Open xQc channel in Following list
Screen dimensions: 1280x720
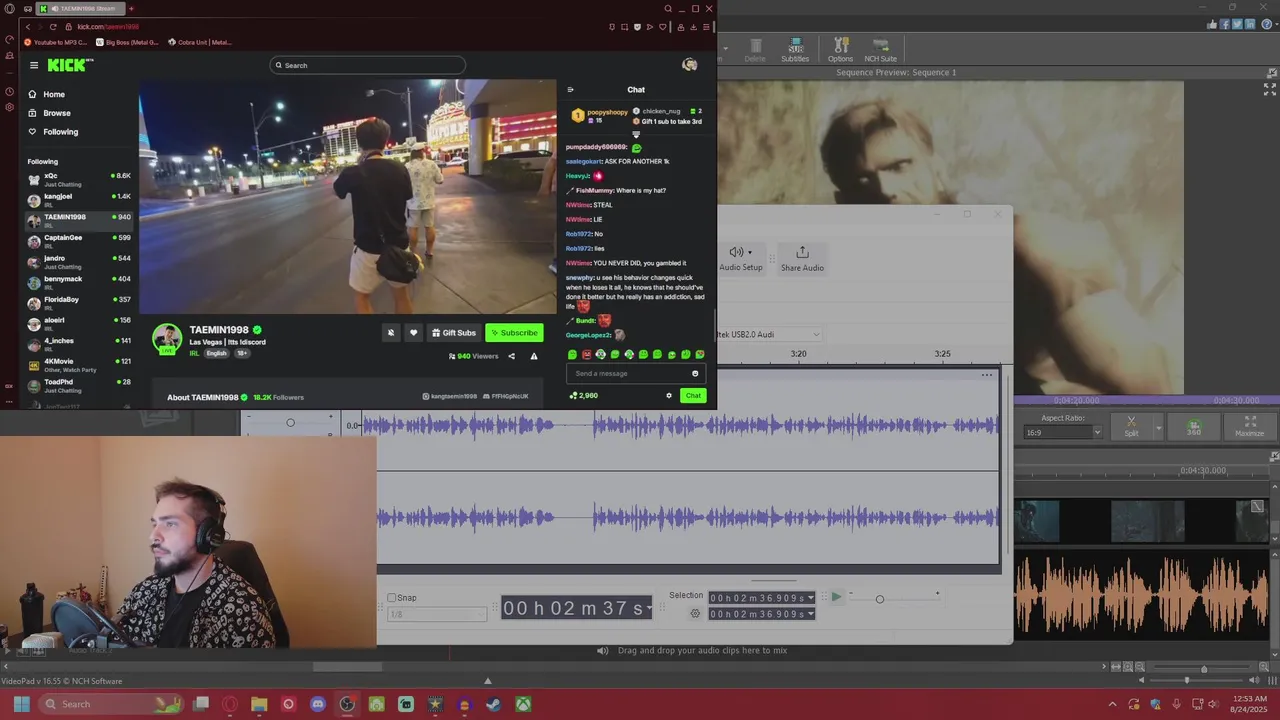pos(79,179)
